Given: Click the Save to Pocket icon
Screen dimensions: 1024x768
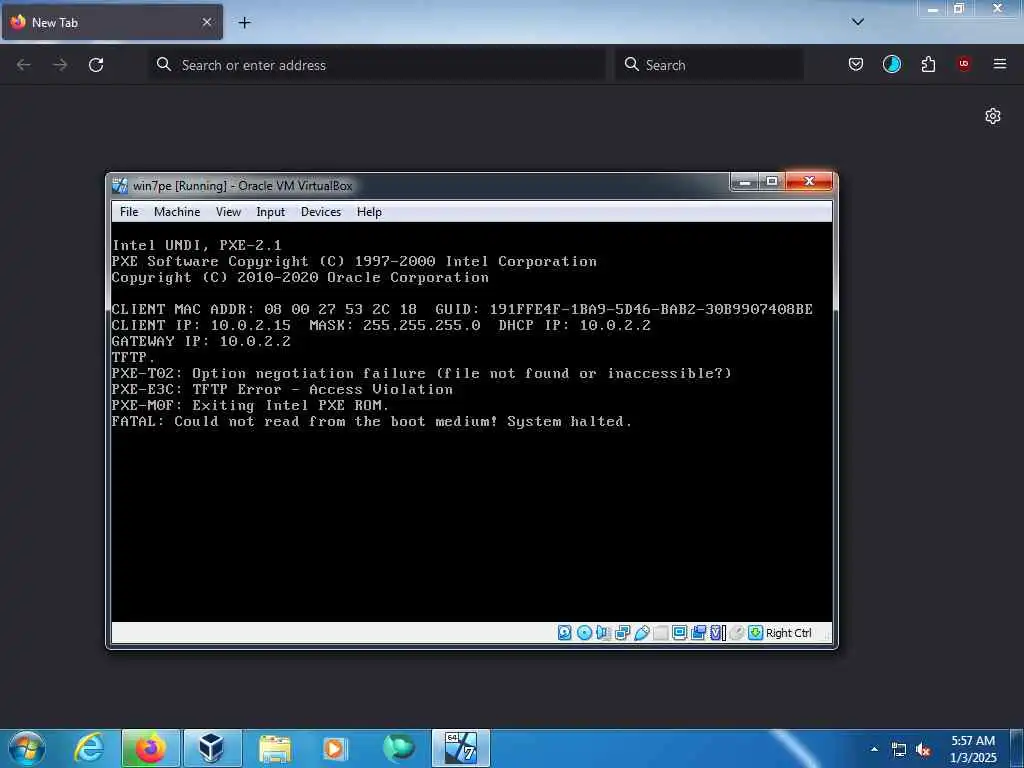Looking at the screenshot, I should [856, 64].
